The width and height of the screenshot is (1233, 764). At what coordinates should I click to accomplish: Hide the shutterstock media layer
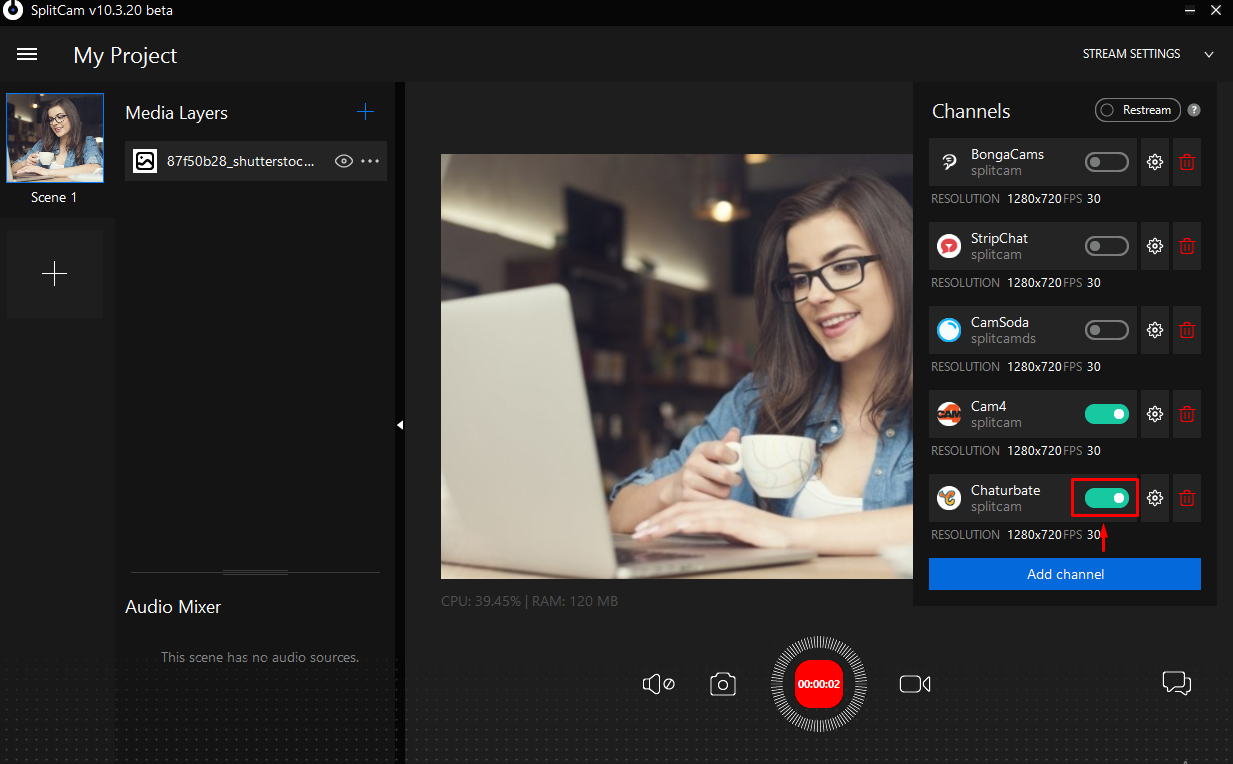tap(344, 161)
